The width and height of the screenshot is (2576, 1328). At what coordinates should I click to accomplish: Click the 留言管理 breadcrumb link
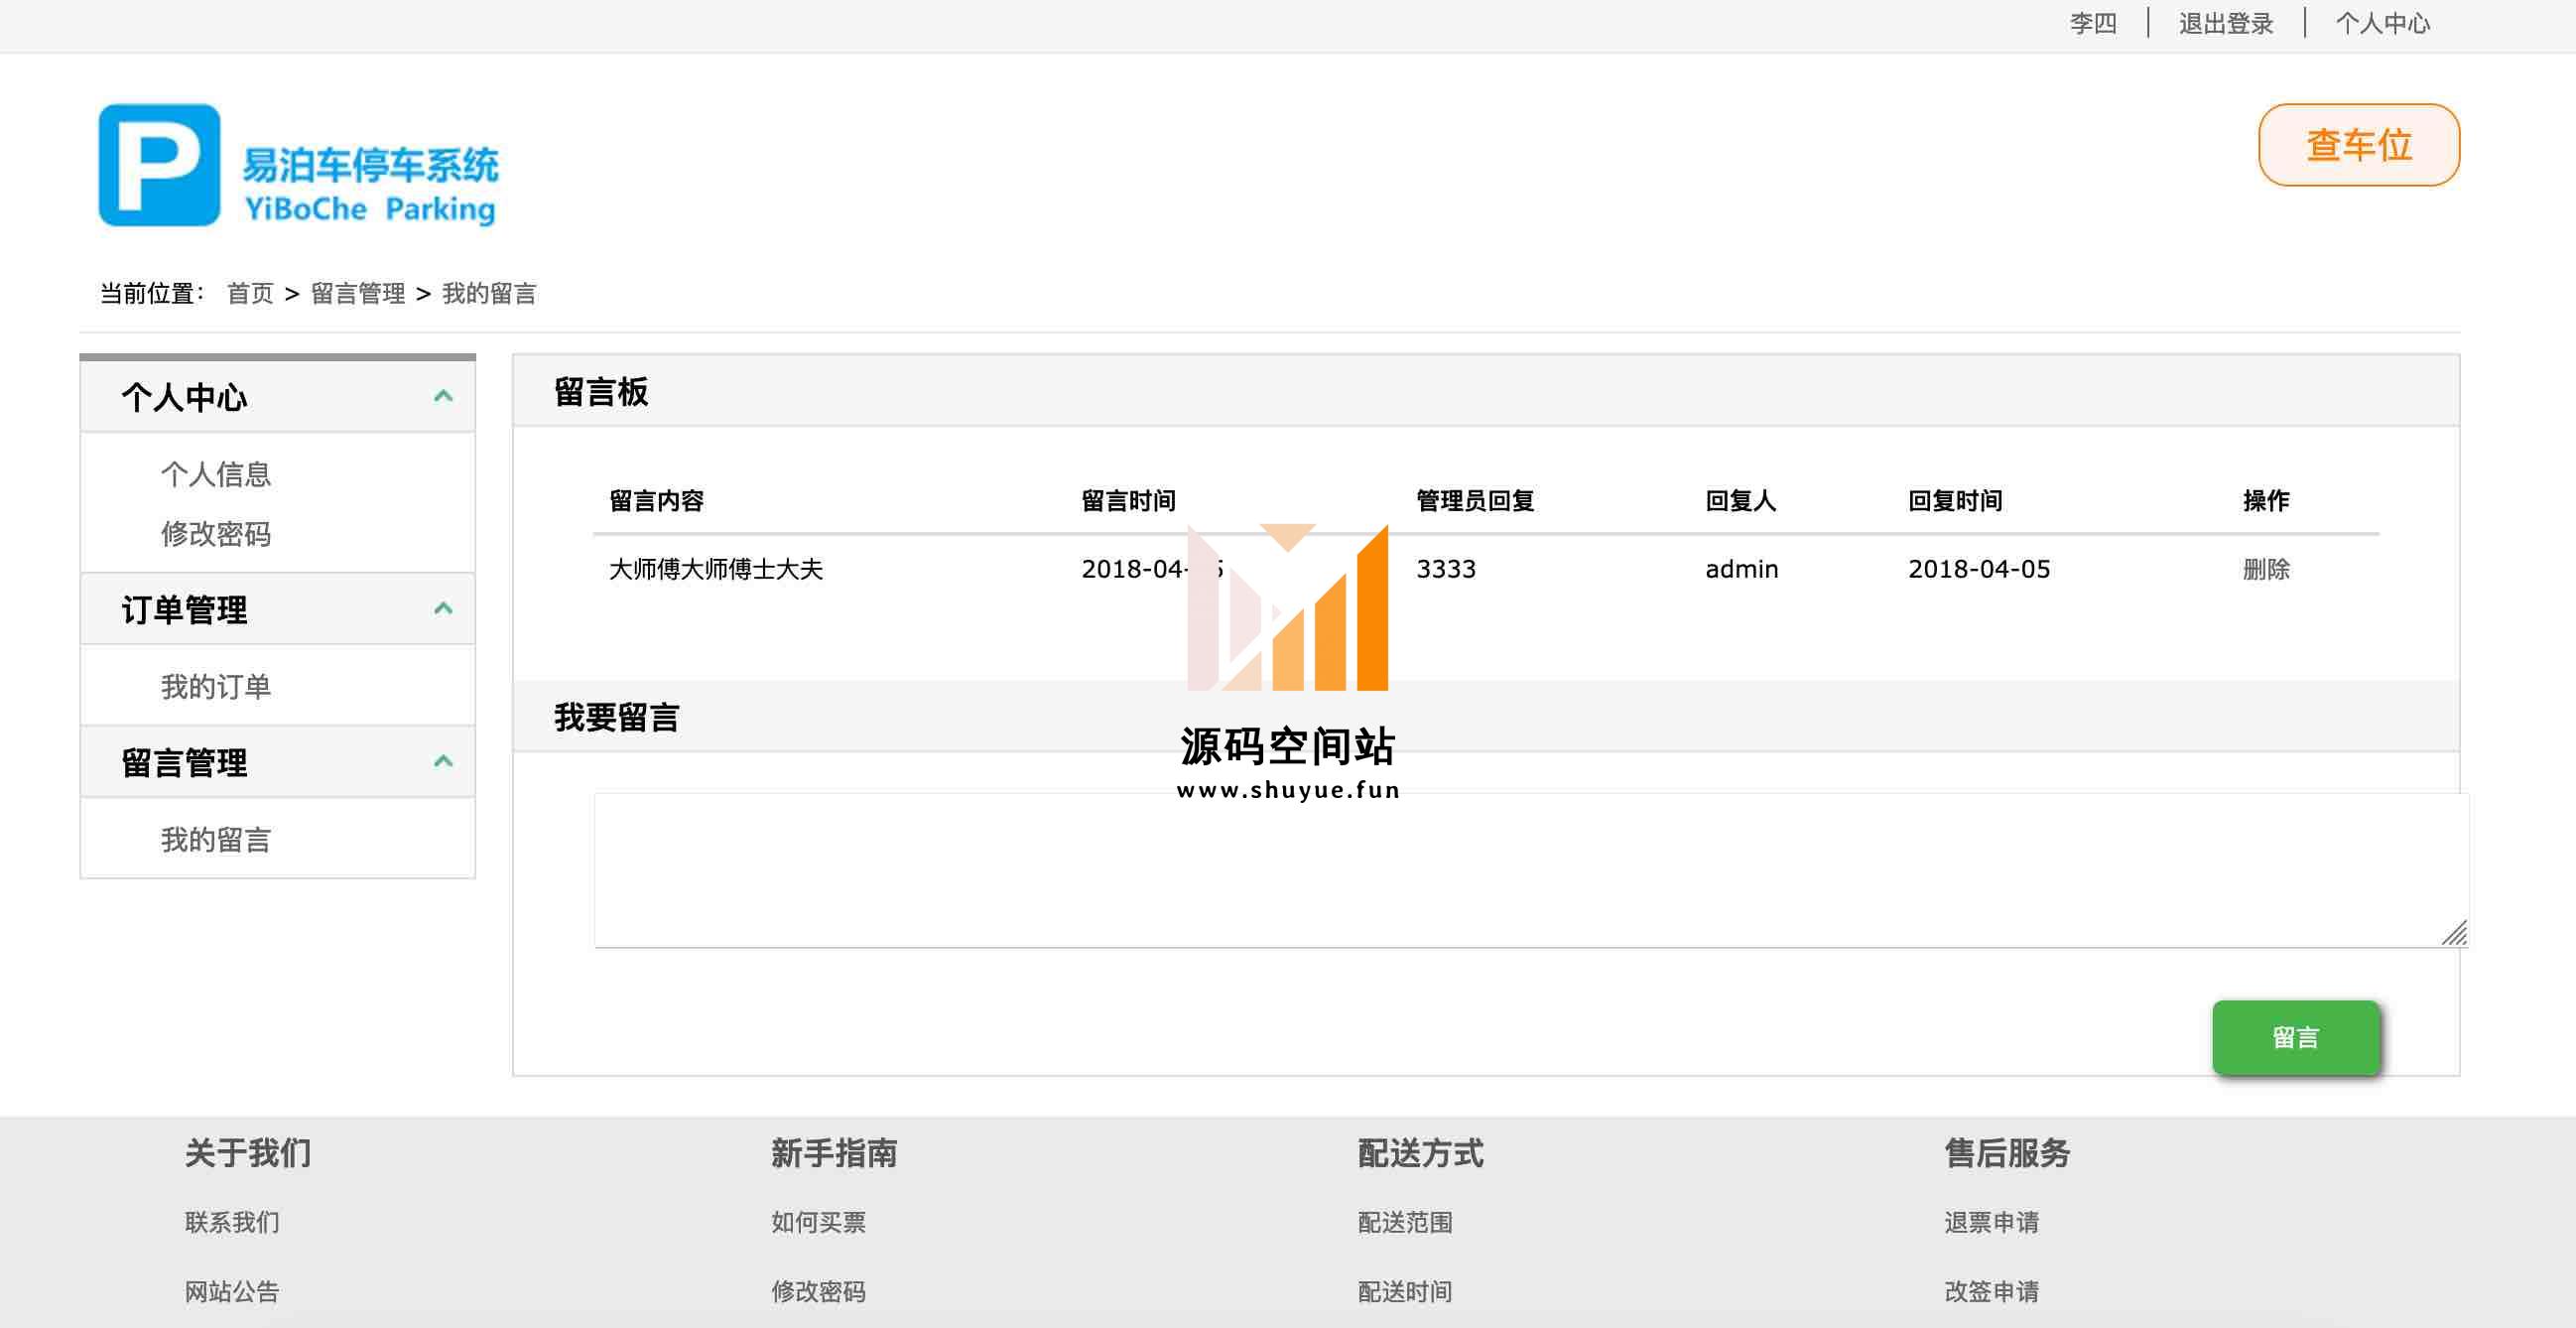[358, 293]
